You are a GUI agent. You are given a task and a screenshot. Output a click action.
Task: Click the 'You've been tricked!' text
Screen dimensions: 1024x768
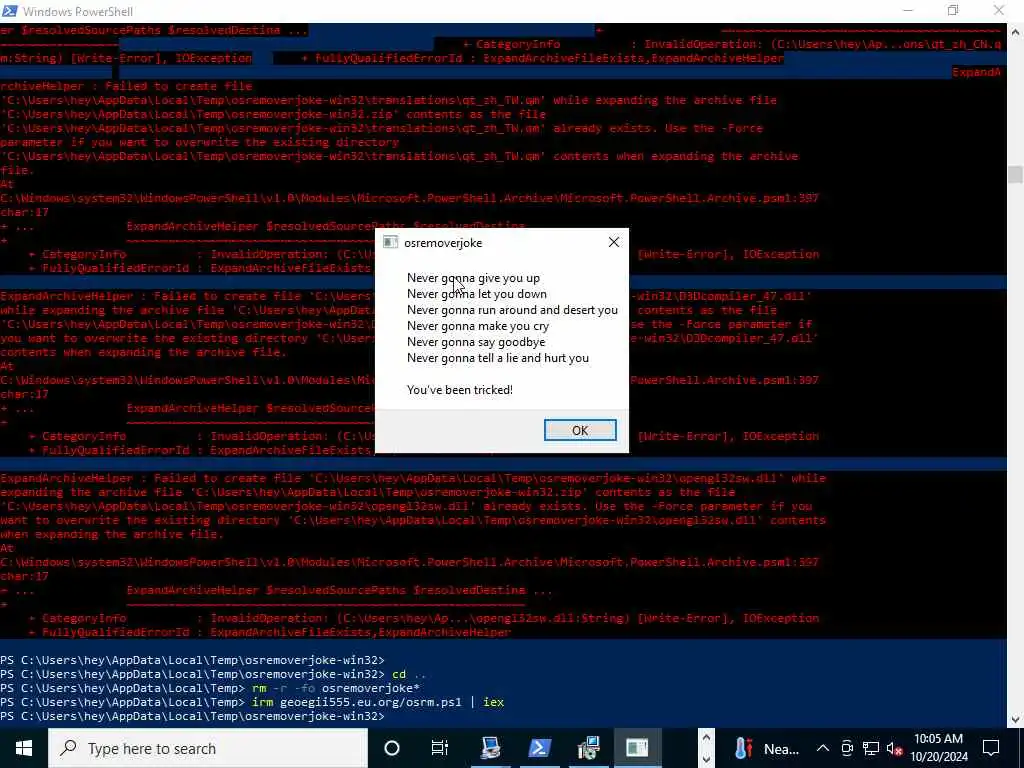[x=460, y=390]
